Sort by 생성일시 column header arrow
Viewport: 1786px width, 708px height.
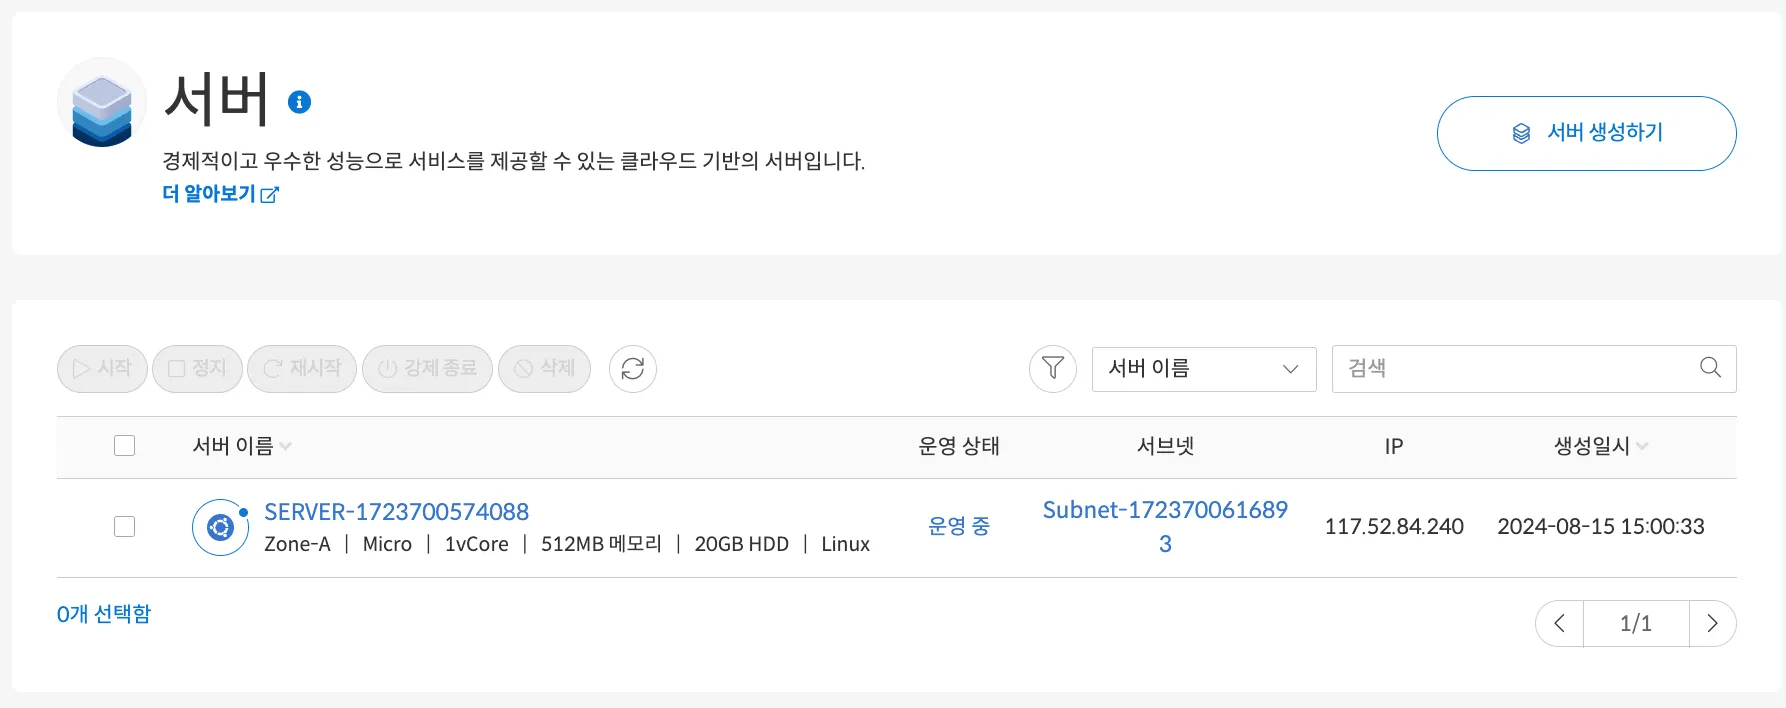1642,447
